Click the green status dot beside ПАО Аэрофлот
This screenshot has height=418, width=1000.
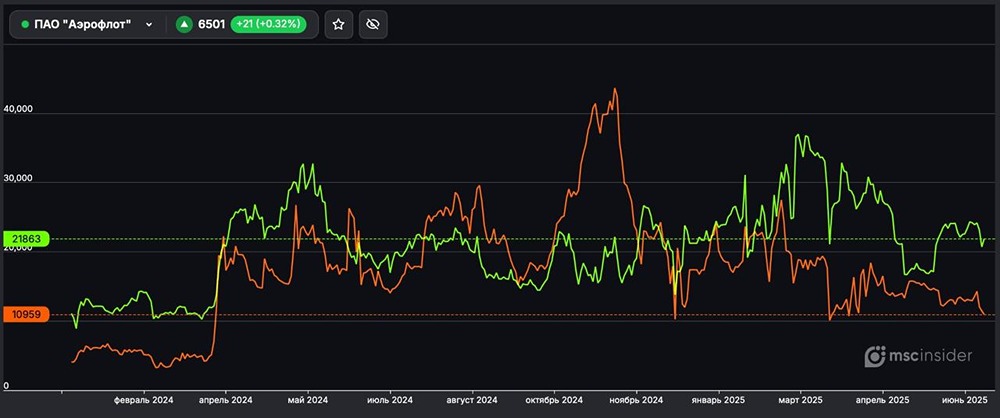click(25, 24)
